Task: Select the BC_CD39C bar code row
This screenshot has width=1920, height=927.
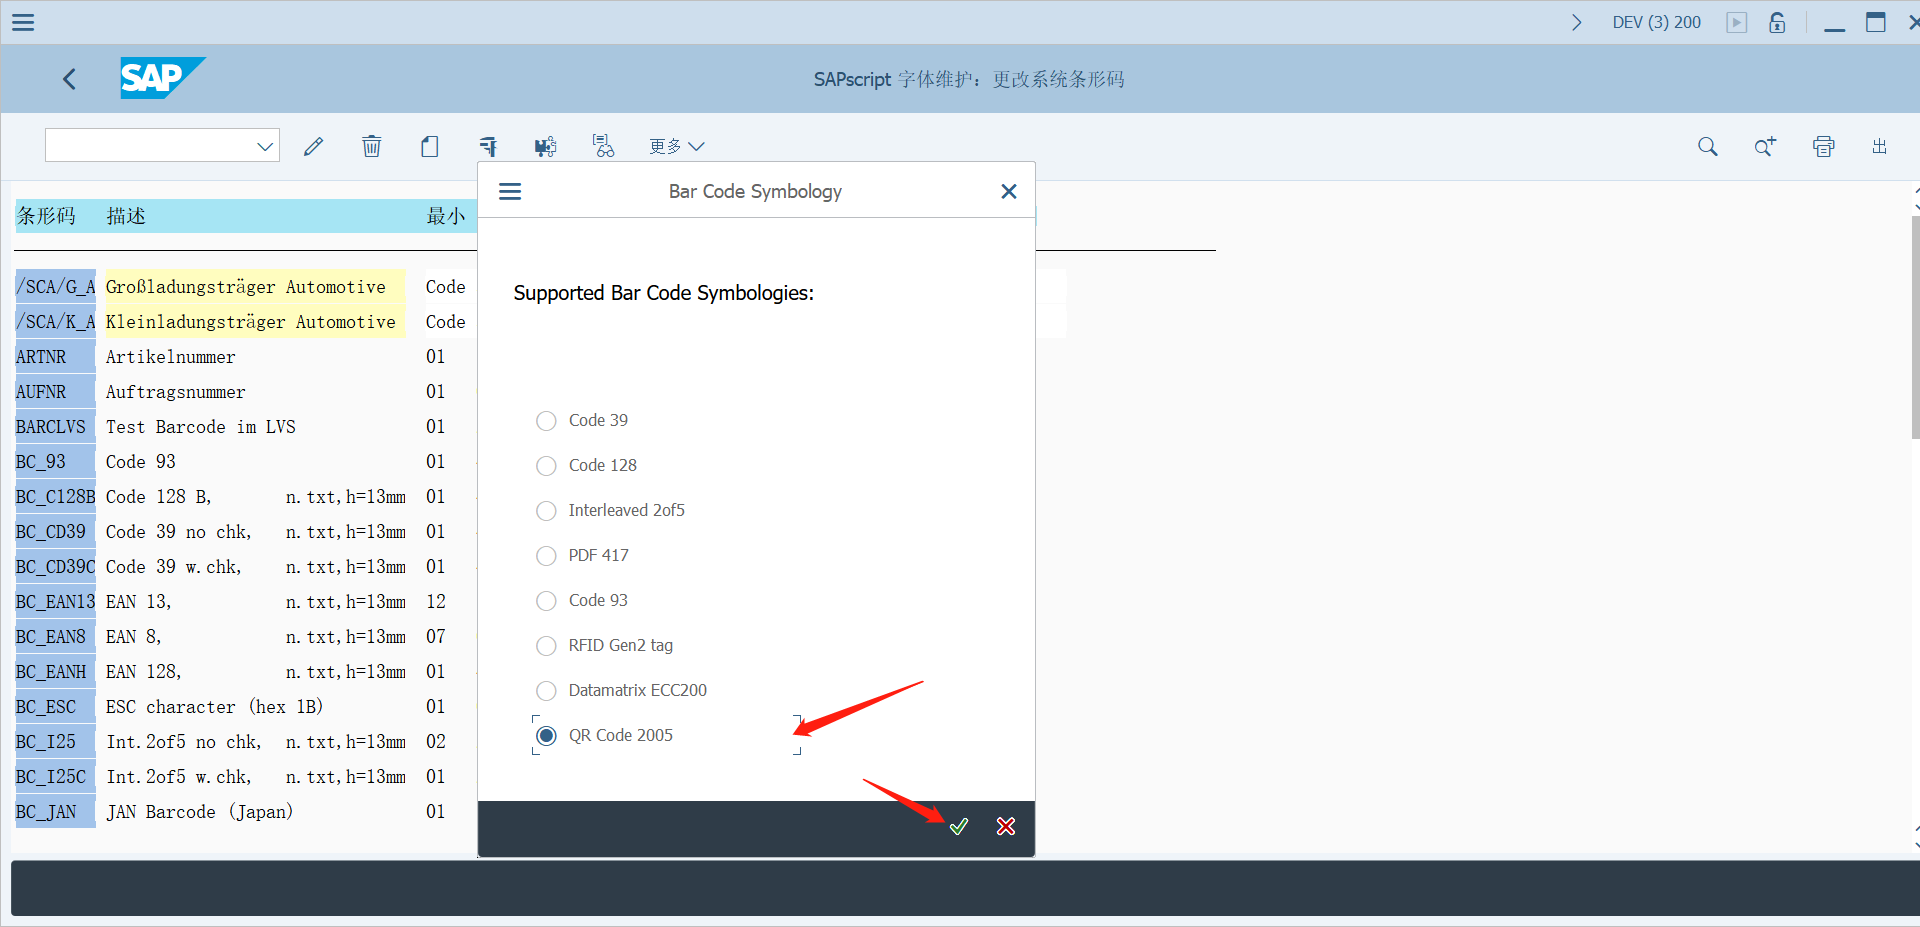Action: 55,567
